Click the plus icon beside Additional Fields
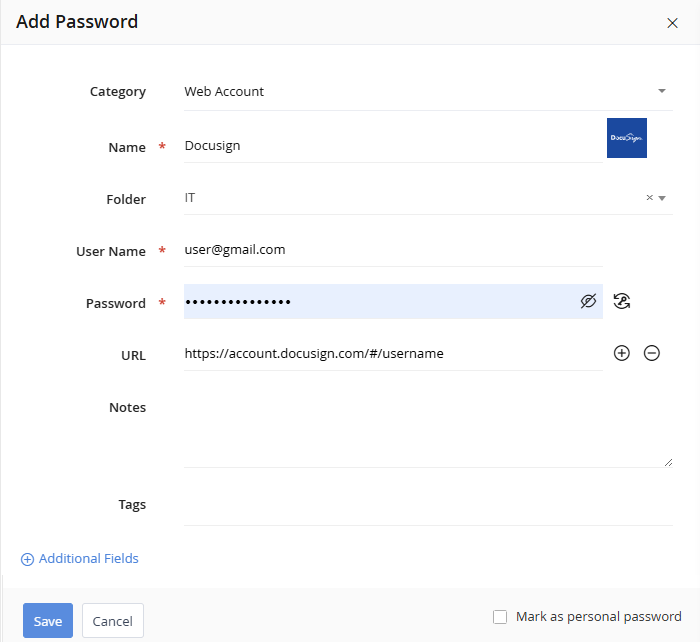Screen dimensions: 700x642 [x=28, y=559]
